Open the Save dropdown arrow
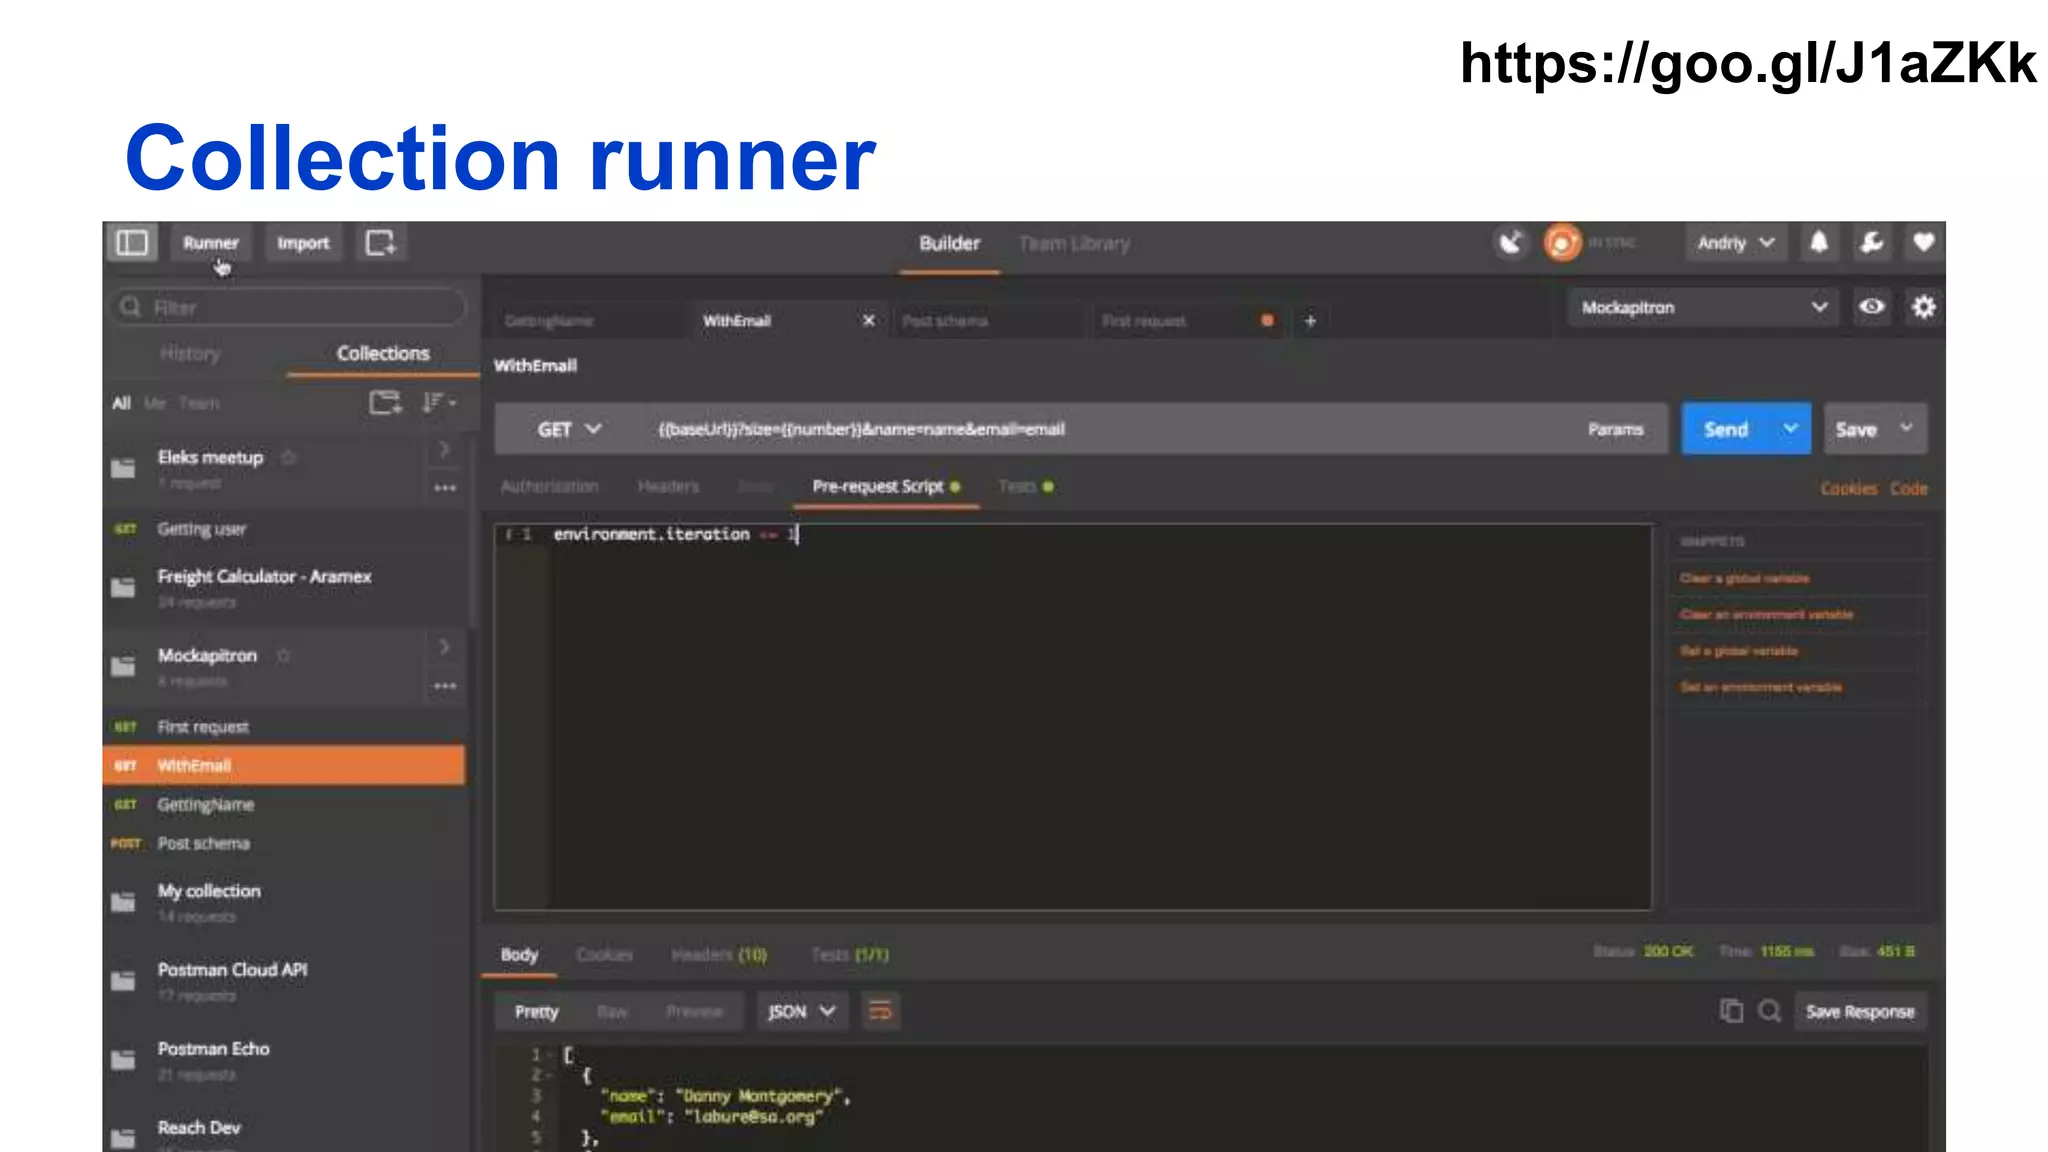 (x=1906, y=428)
